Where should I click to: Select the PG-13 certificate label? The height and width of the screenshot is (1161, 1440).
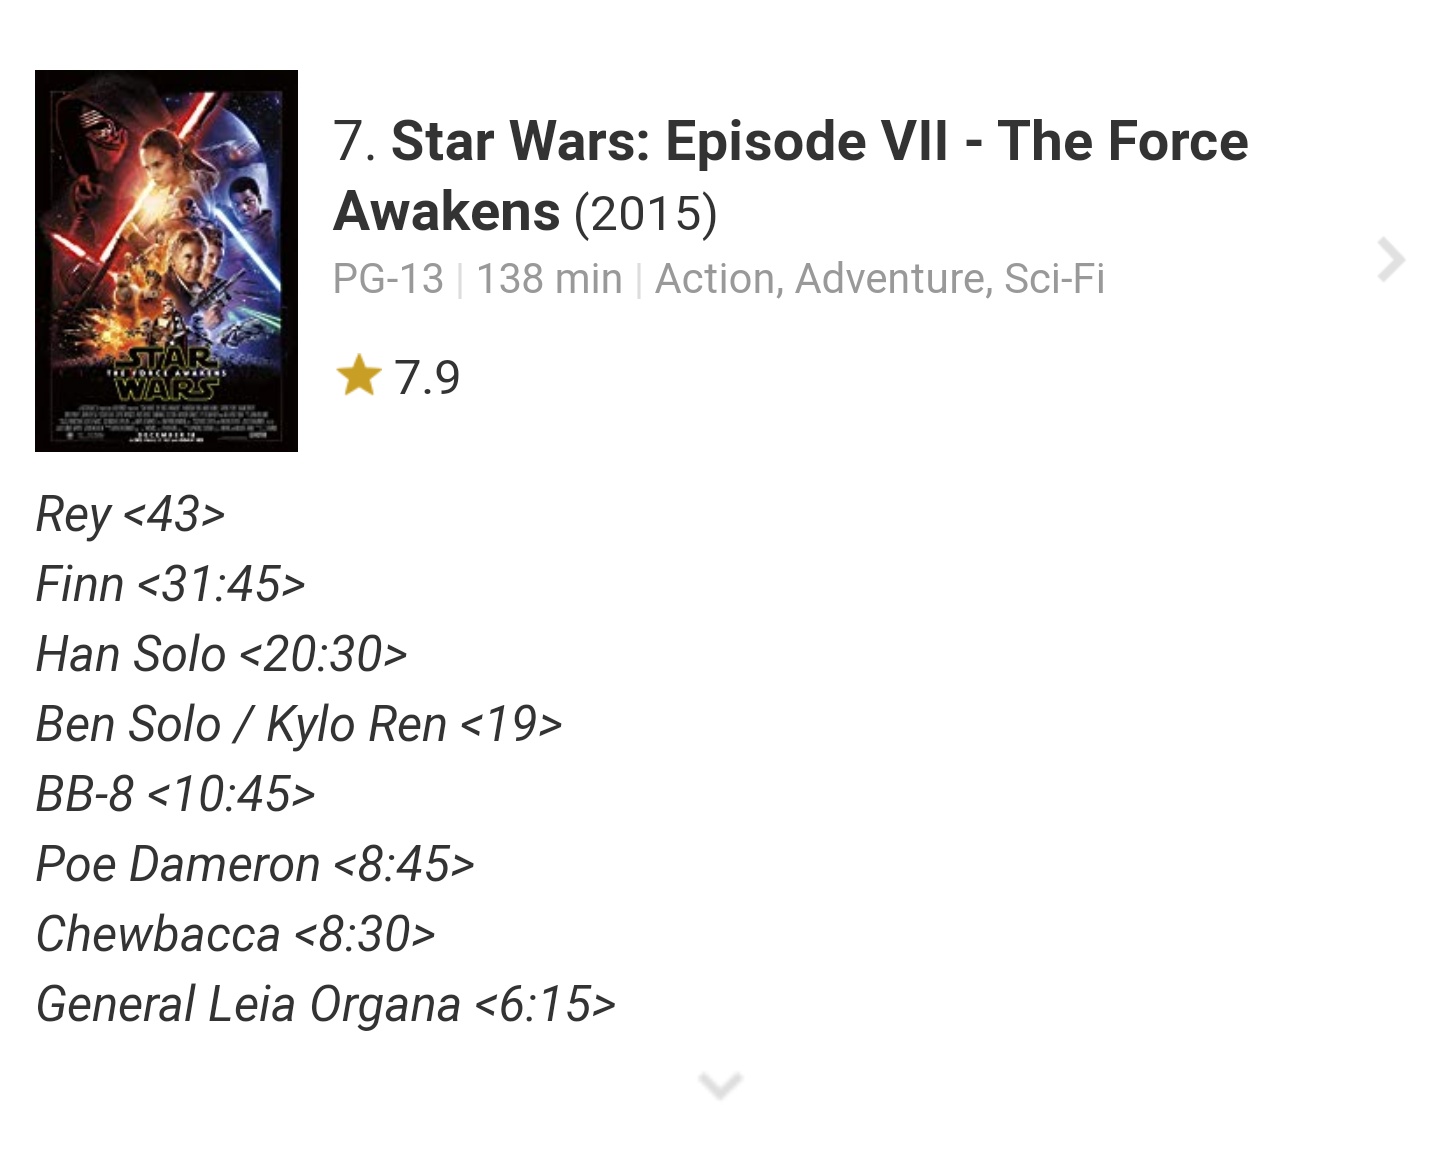coord(388,279)
